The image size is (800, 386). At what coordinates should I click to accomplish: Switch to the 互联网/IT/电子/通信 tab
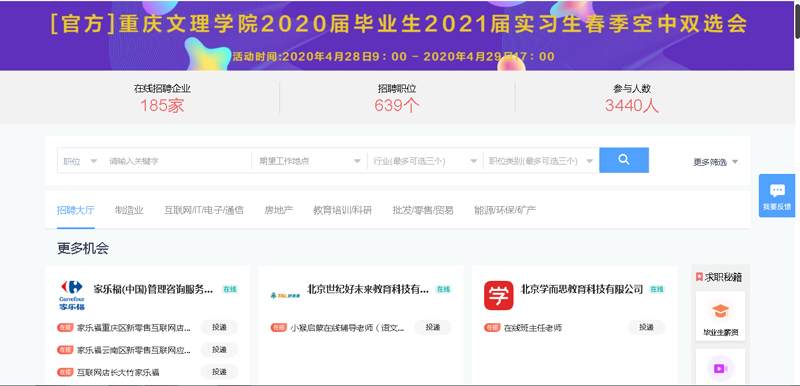point(204,210)
